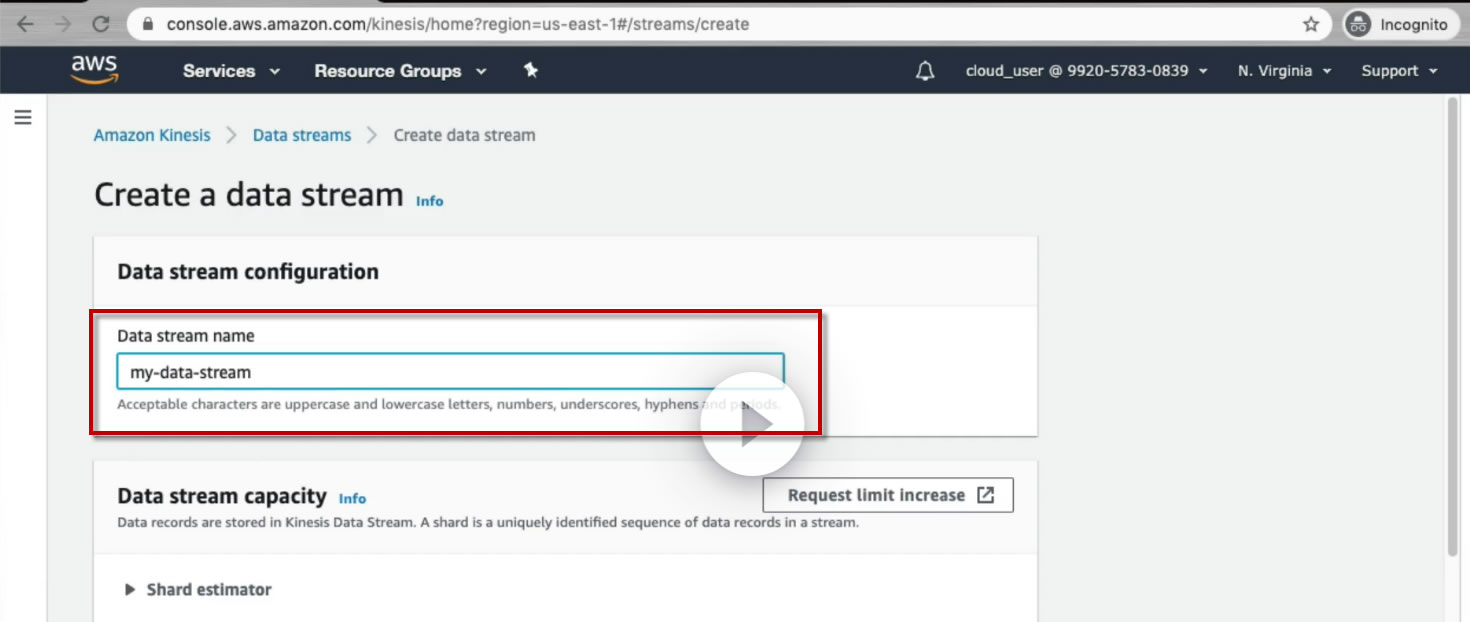Bookmark the page with the star icon
Viewport: 1470px width, 622px height.
pyautogui.click(x=1311, y=24)
